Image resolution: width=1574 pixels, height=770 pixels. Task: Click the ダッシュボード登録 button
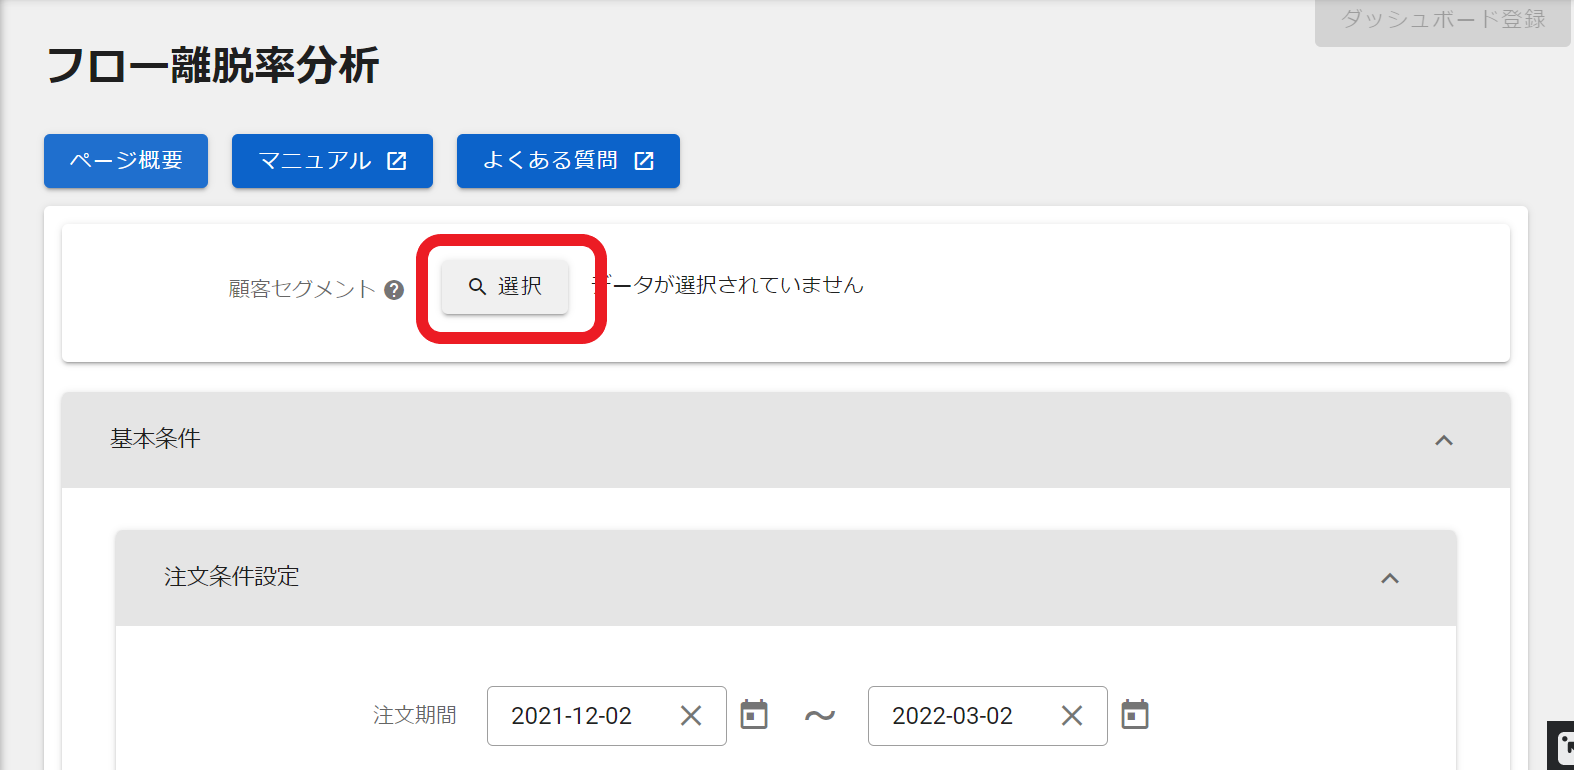1442,20
